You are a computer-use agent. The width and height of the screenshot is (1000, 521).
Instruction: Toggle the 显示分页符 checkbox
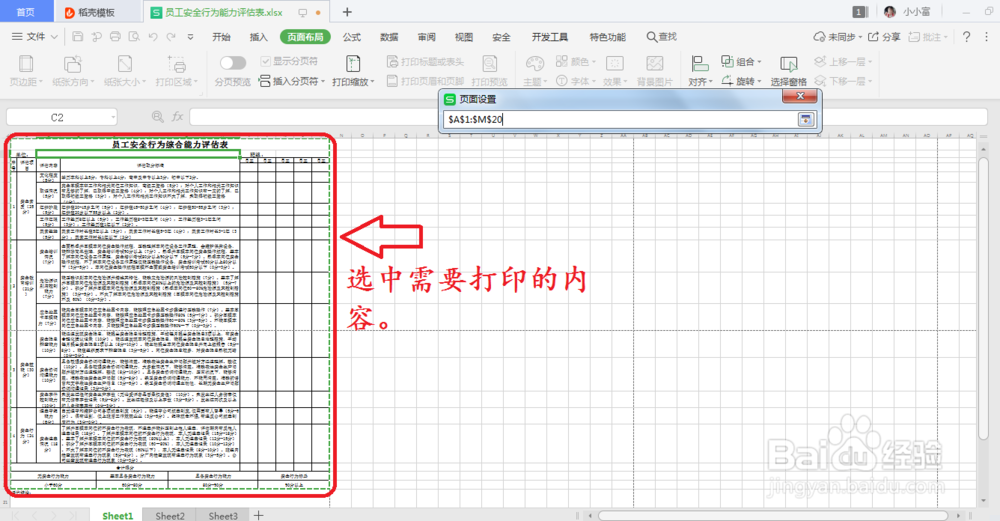(x=265, y=61)
